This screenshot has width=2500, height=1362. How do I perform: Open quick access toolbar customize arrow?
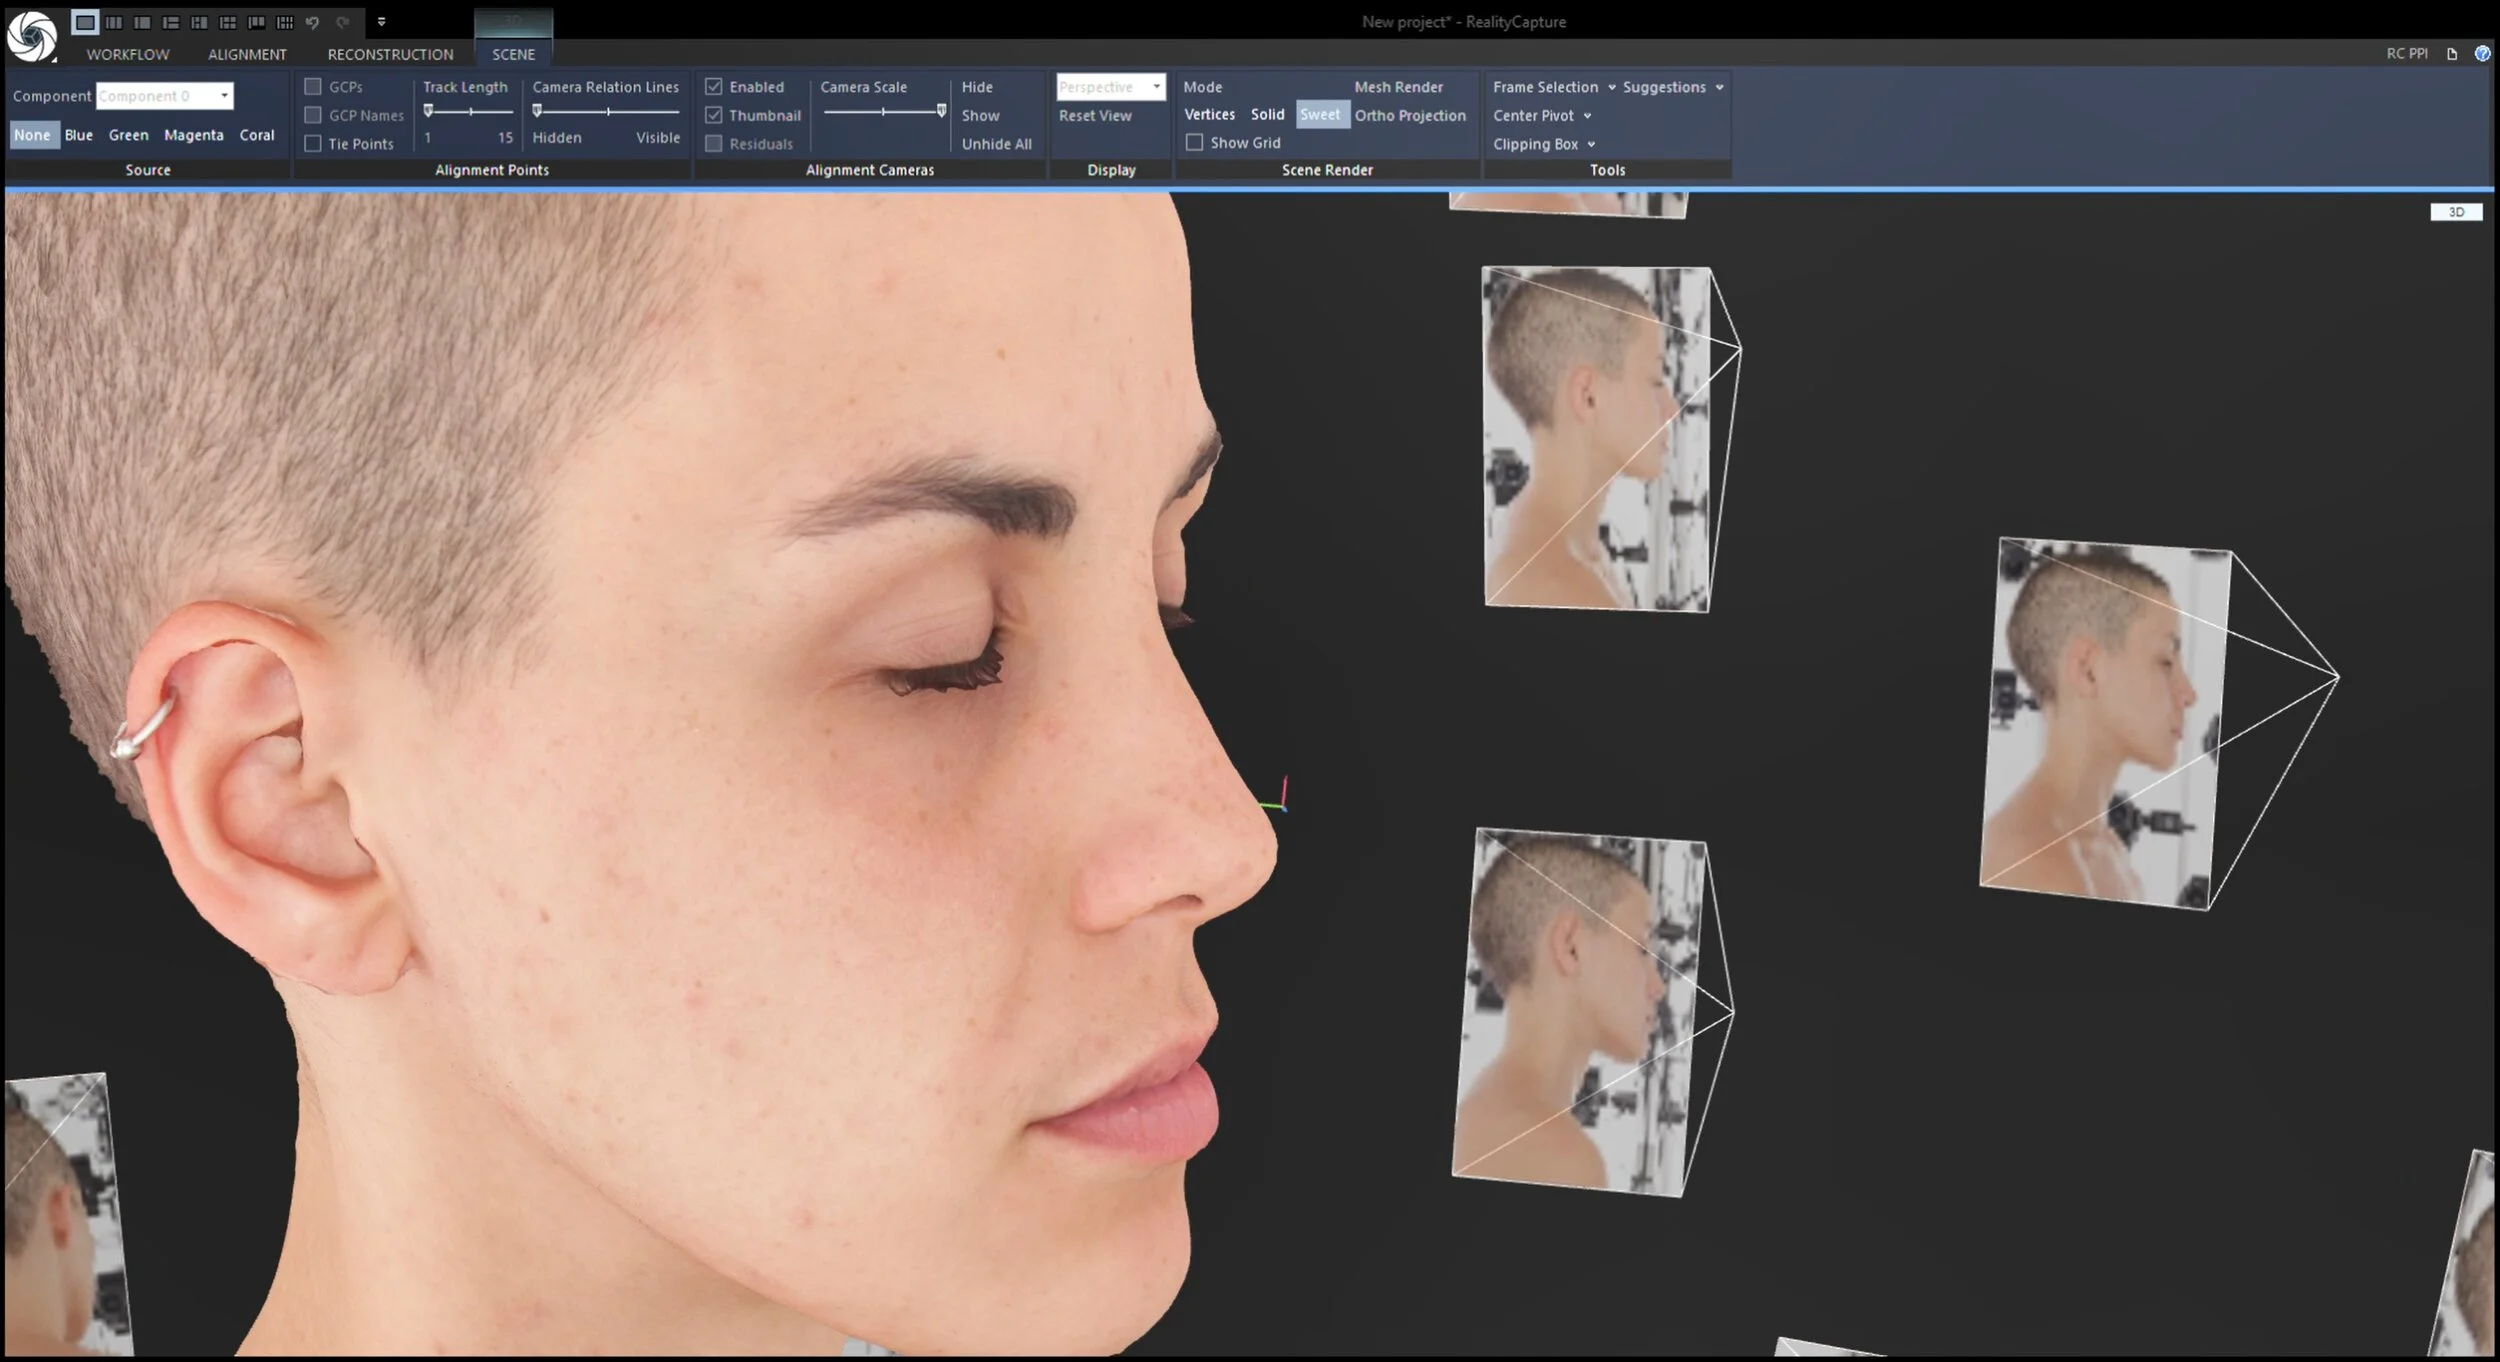[x=381, y=22]
